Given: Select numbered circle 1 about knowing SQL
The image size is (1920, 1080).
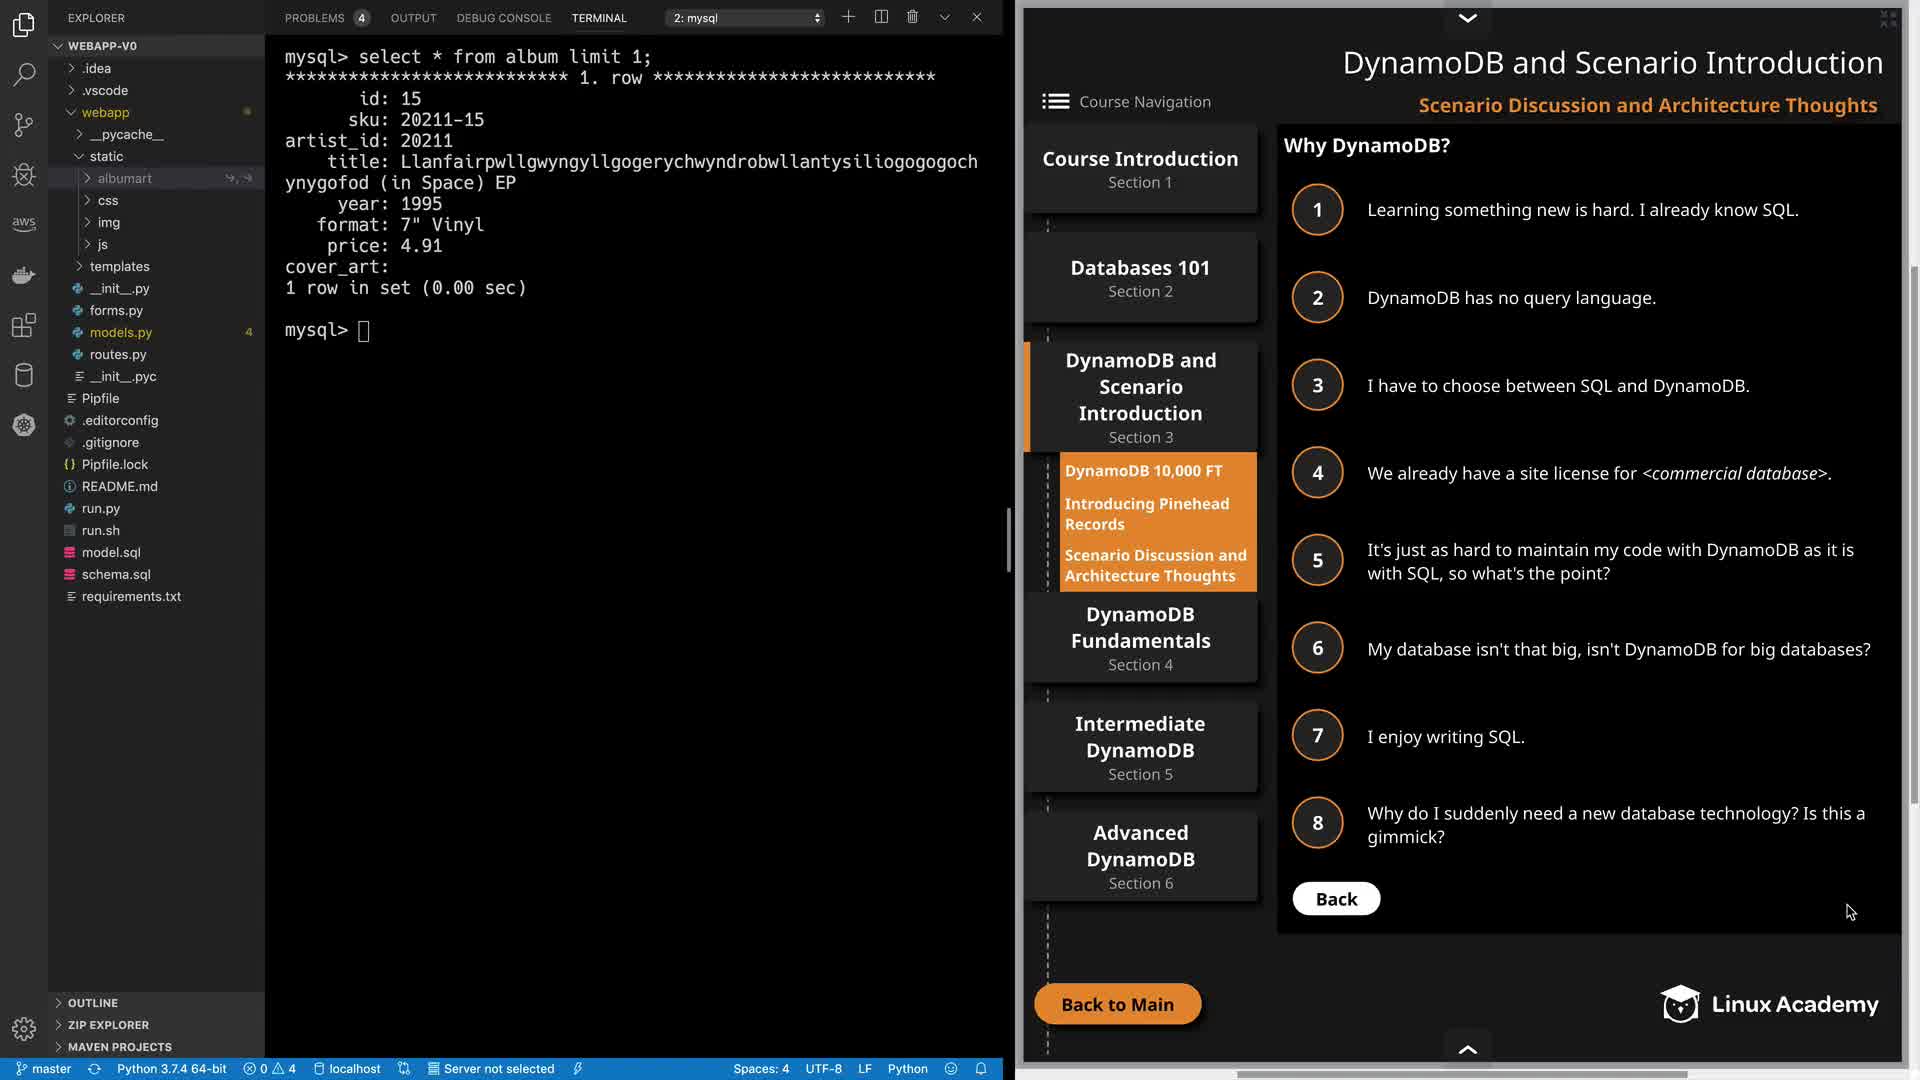Looking at the screenshot, I should [1317, 210].
